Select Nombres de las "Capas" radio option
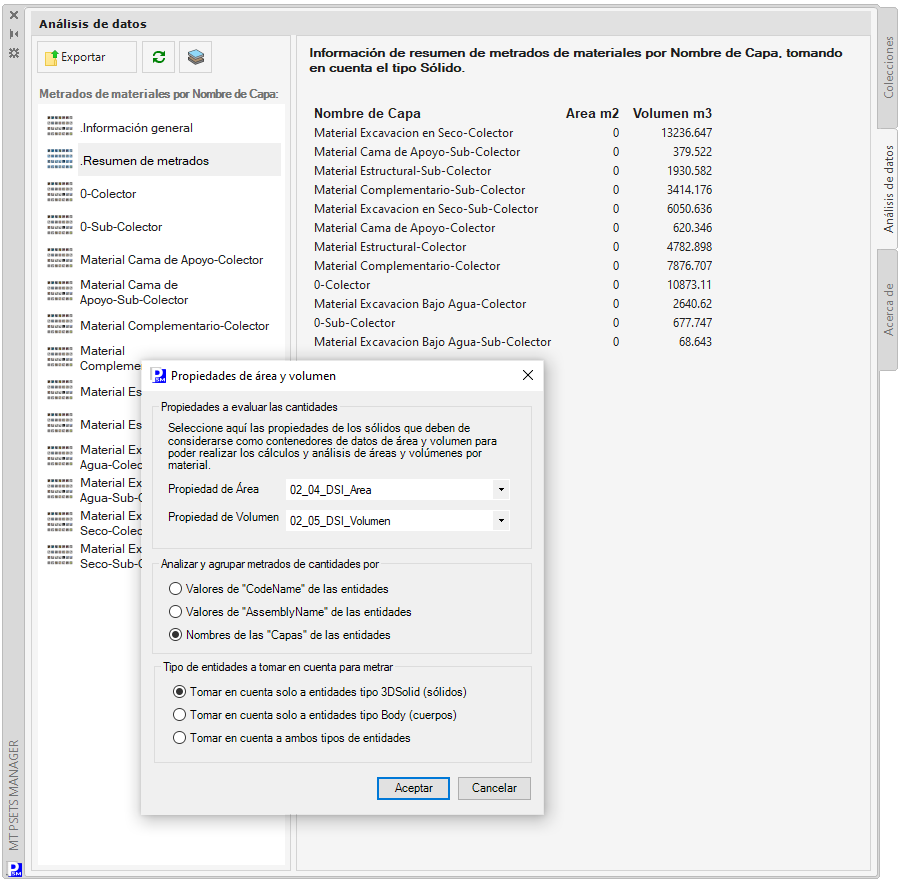Image resolution: width=903 pixels, height=881 pixels. pos(279,635)
